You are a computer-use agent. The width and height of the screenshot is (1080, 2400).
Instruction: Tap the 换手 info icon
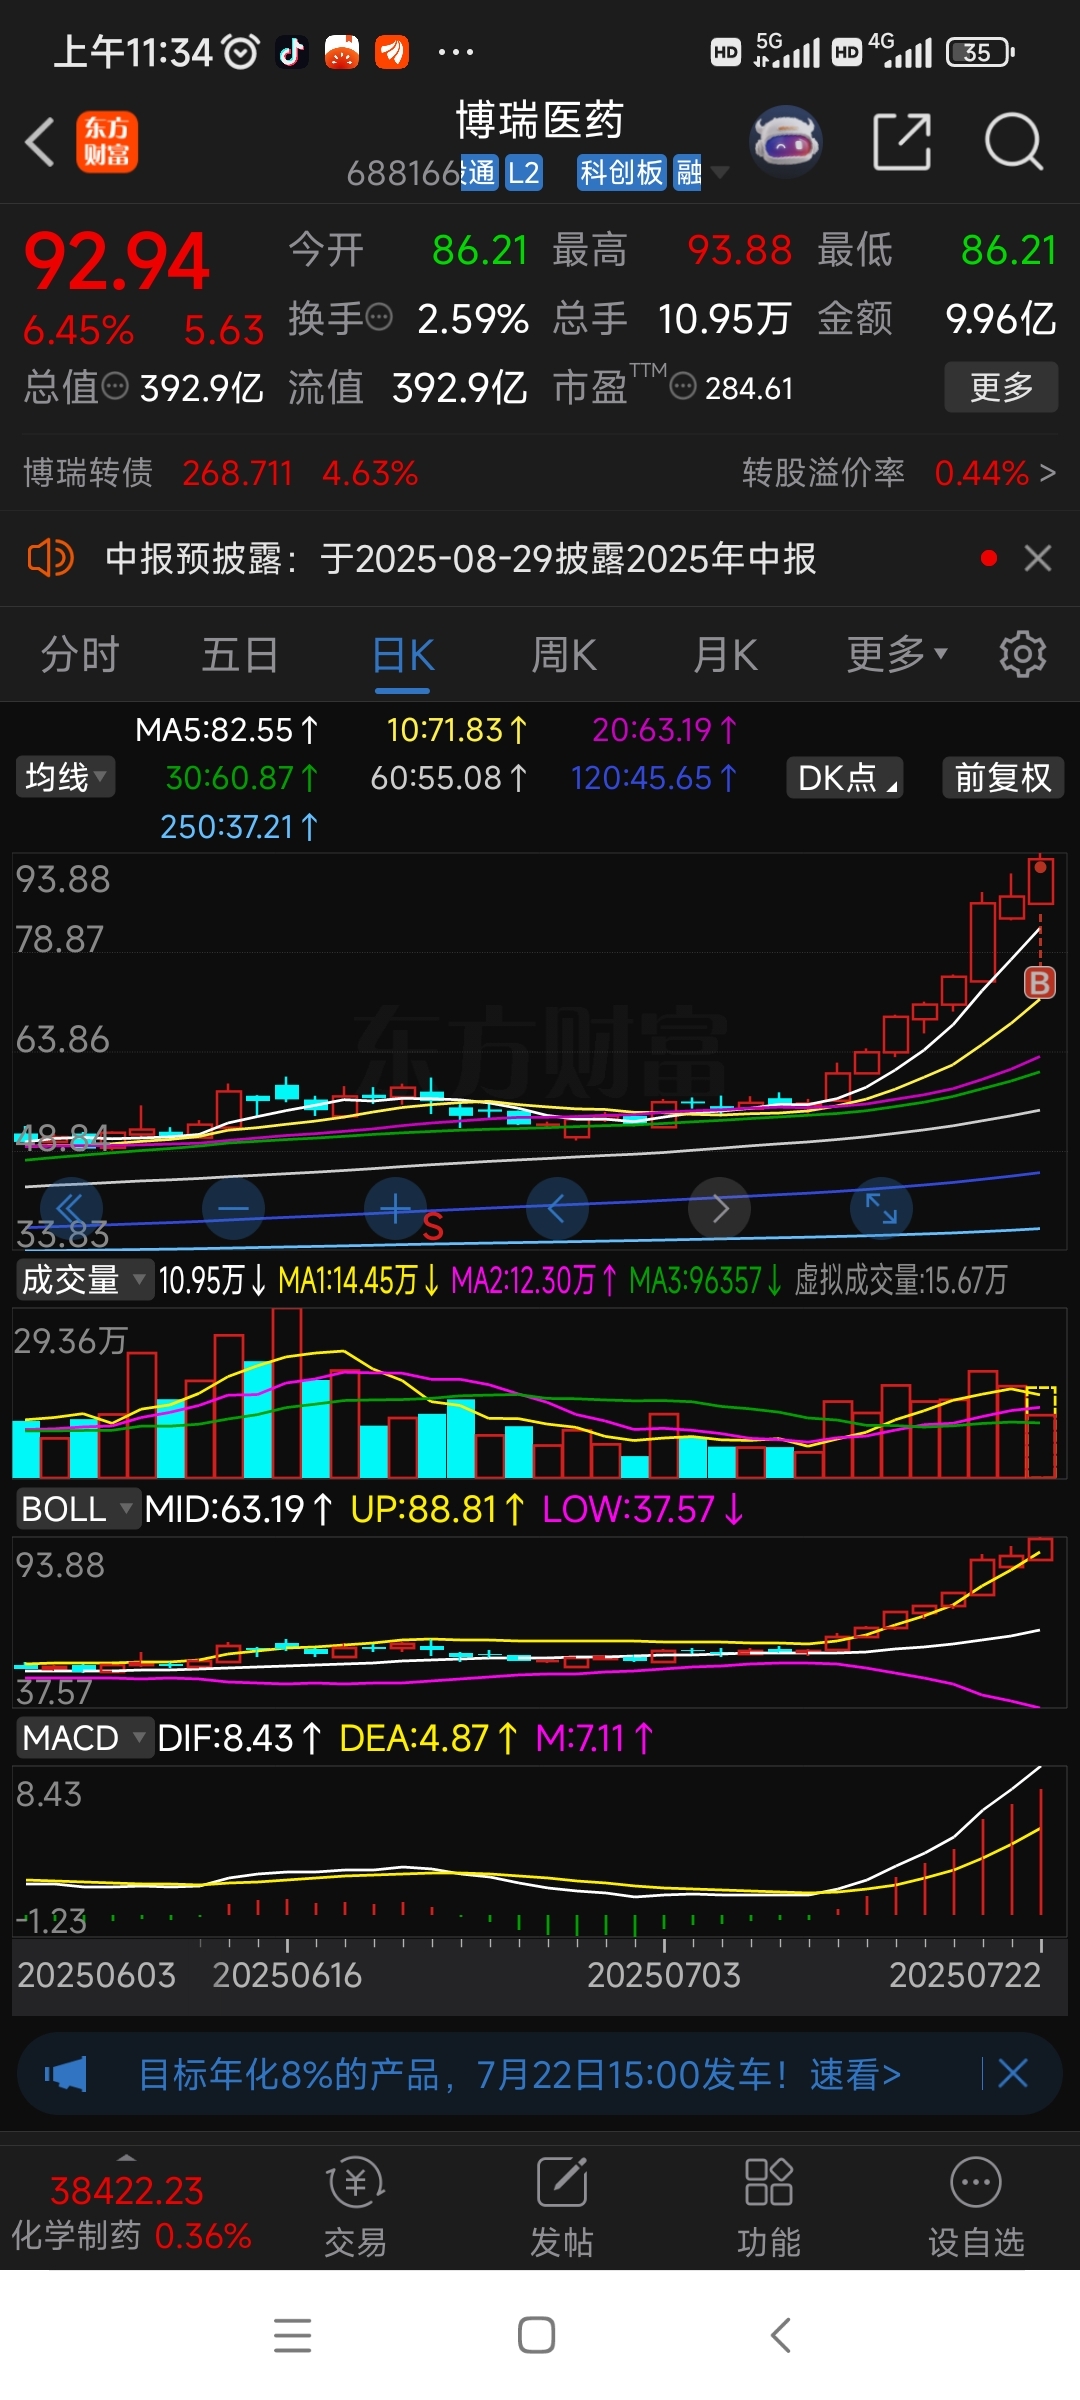point(379,318)
